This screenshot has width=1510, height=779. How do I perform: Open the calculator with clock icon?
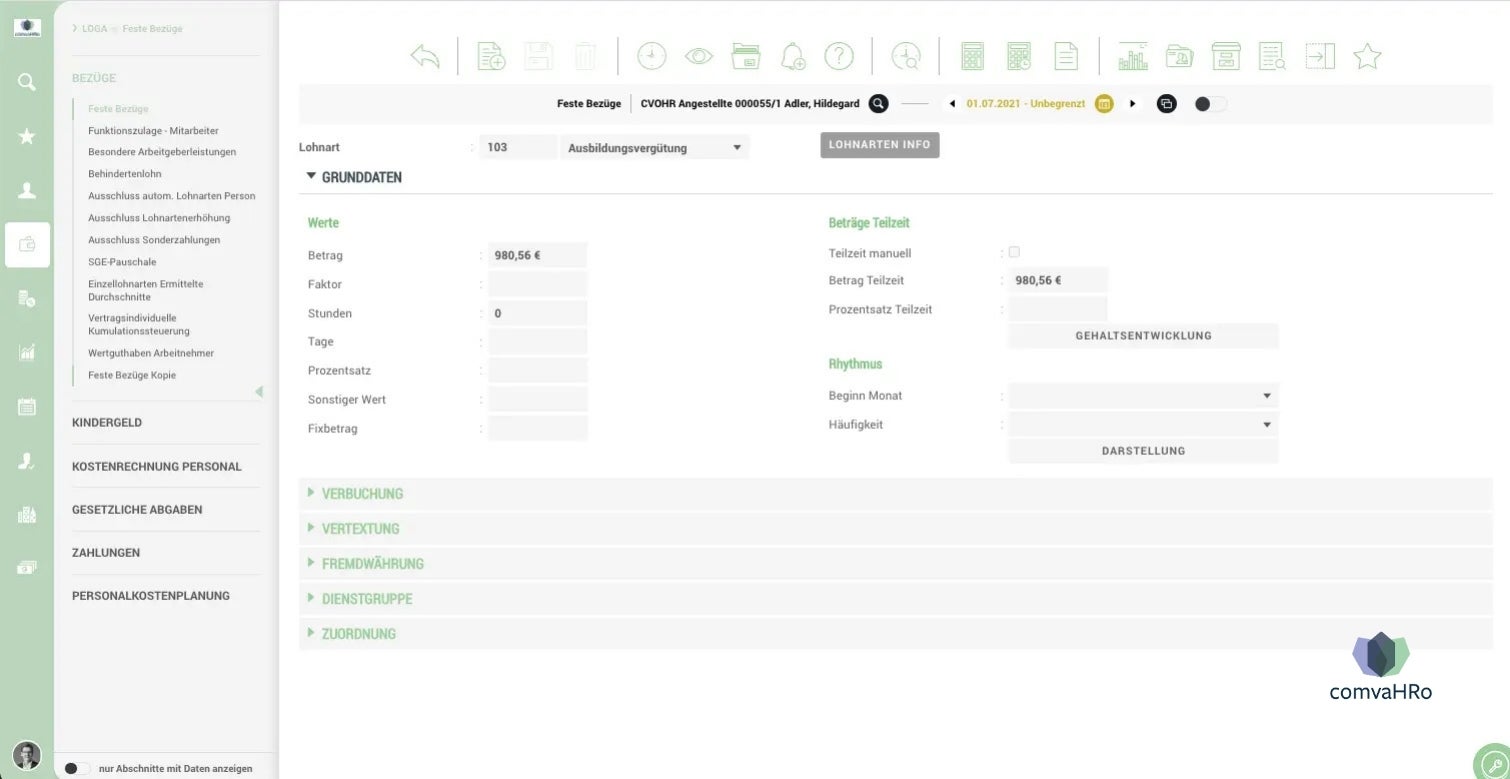(x=1019, y=57)
